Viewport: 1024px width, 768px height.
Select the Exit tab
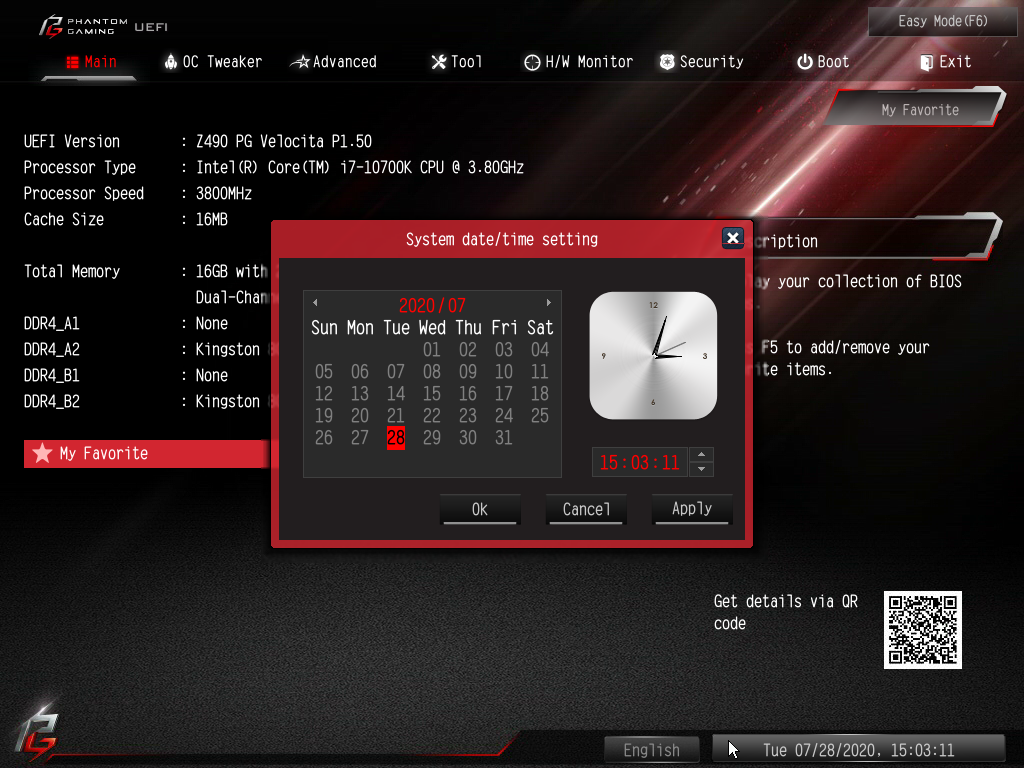coord(946,62)
